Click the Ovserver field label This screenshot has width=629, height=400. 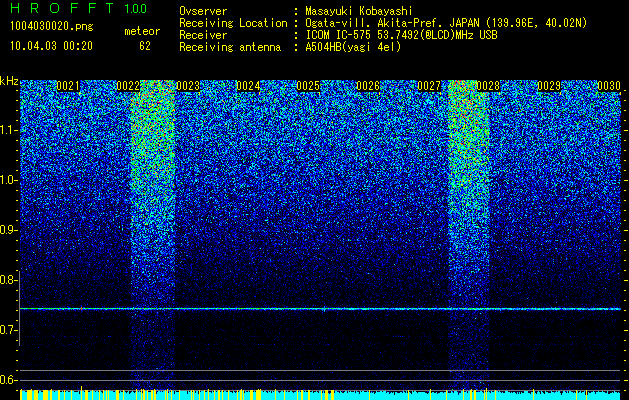tap(203, 11)
